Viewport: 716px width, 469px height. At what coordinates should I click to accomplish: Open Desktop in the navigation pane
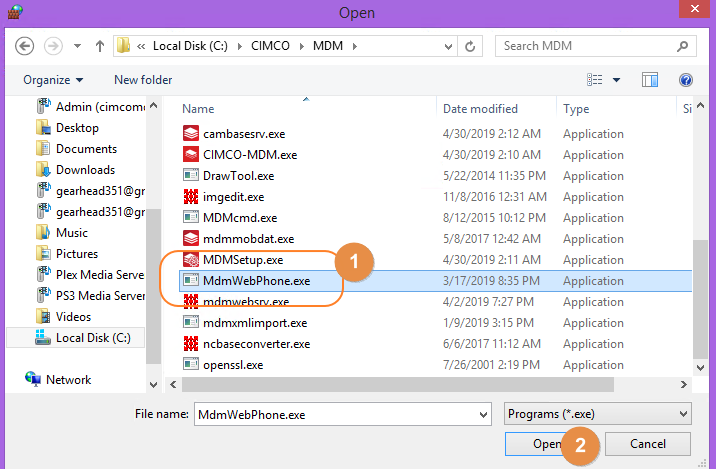pyautogui.click(x=67, y=128)
